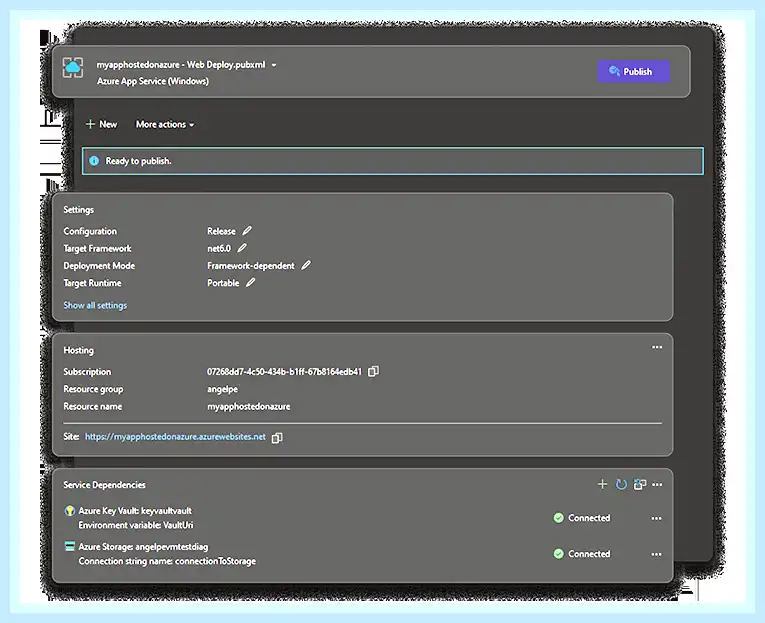Click the 'Portable' runtime value
This screenshot has width=765, height=623.
click(x=223, y=283)
